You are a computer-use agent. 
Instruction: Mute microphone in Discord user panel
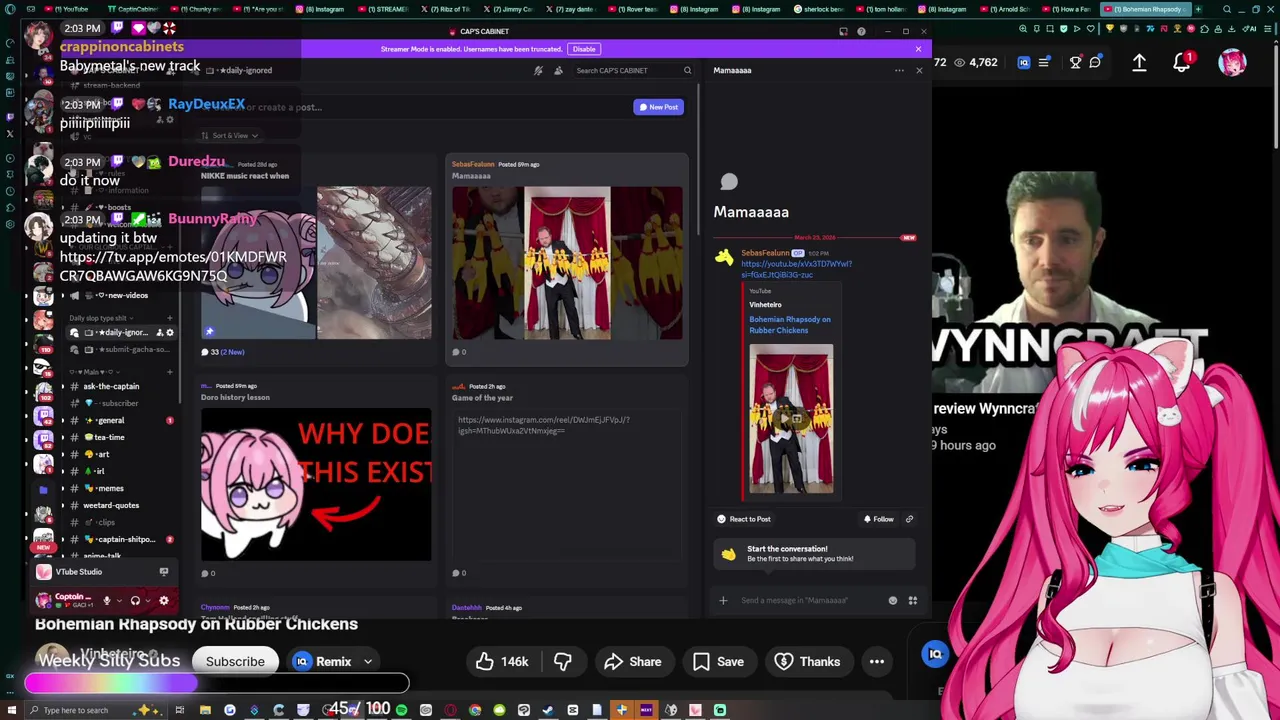pos(106,600)
